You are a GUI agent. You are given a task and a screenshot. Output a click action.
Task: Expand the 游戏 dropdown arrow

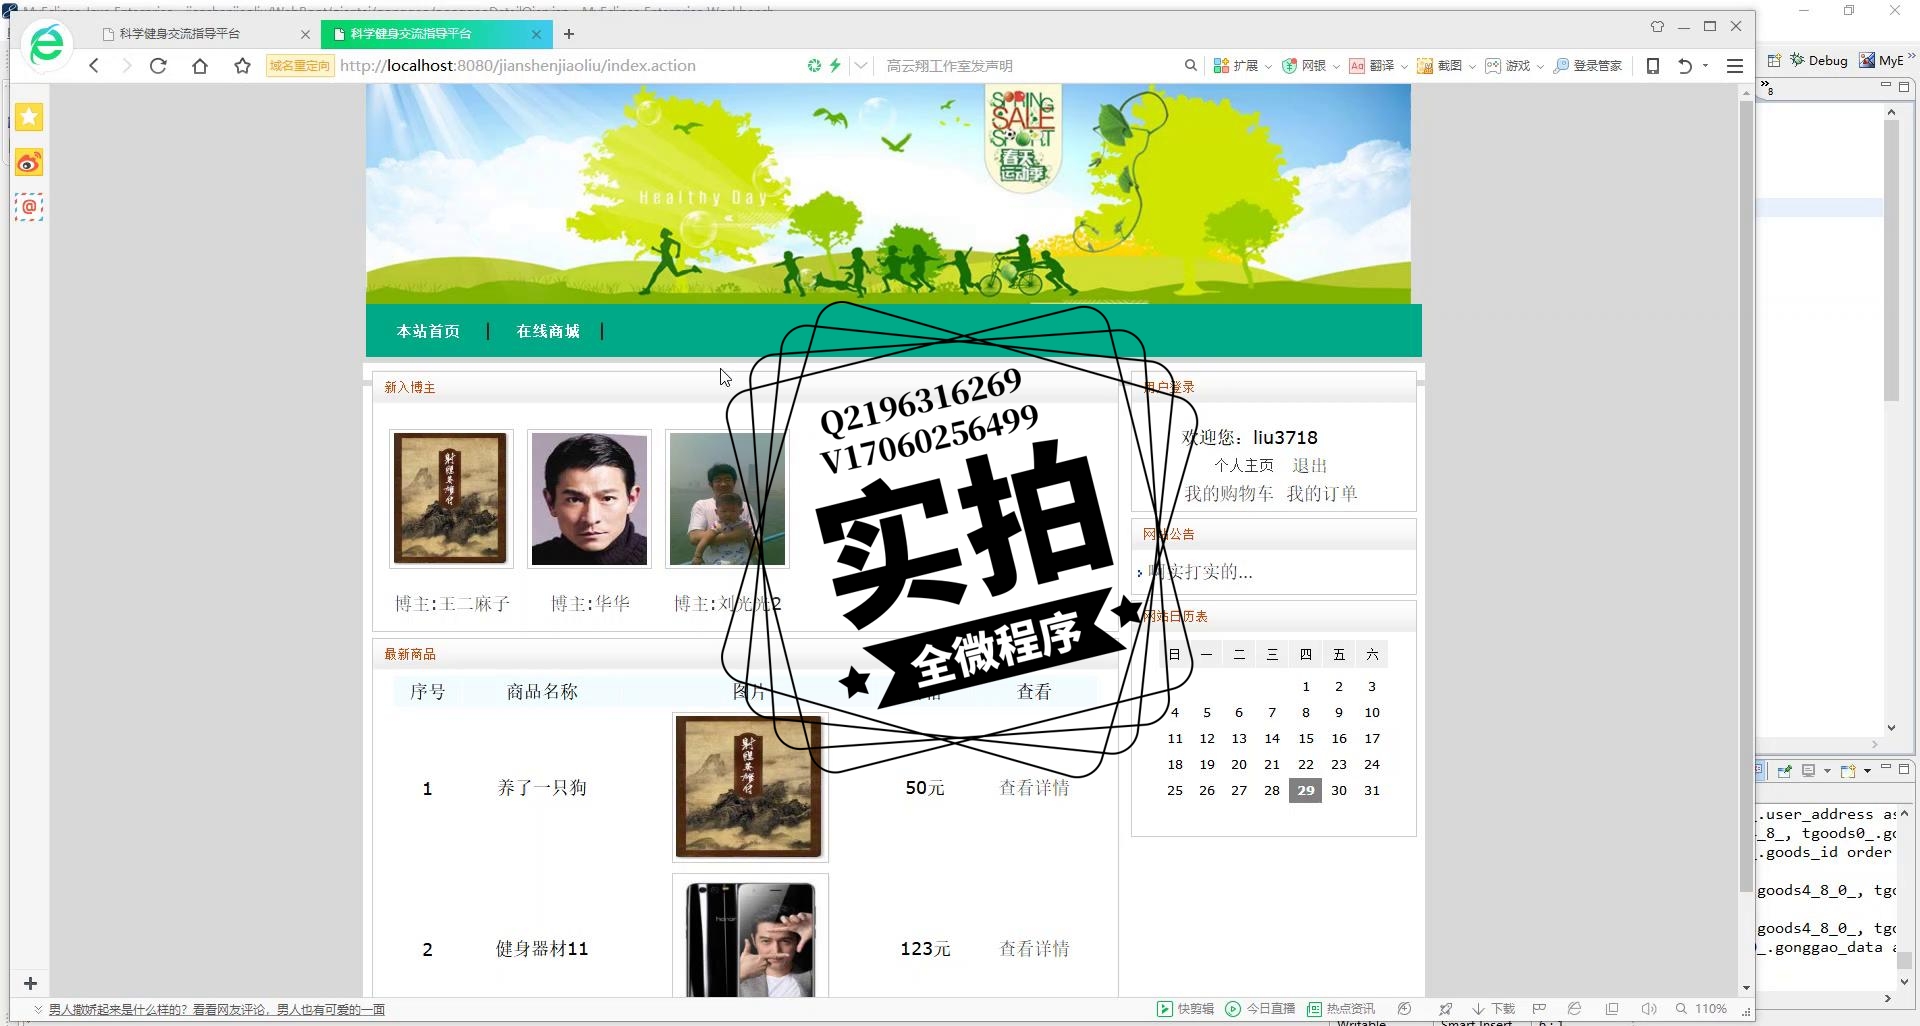click(1540, 67)
